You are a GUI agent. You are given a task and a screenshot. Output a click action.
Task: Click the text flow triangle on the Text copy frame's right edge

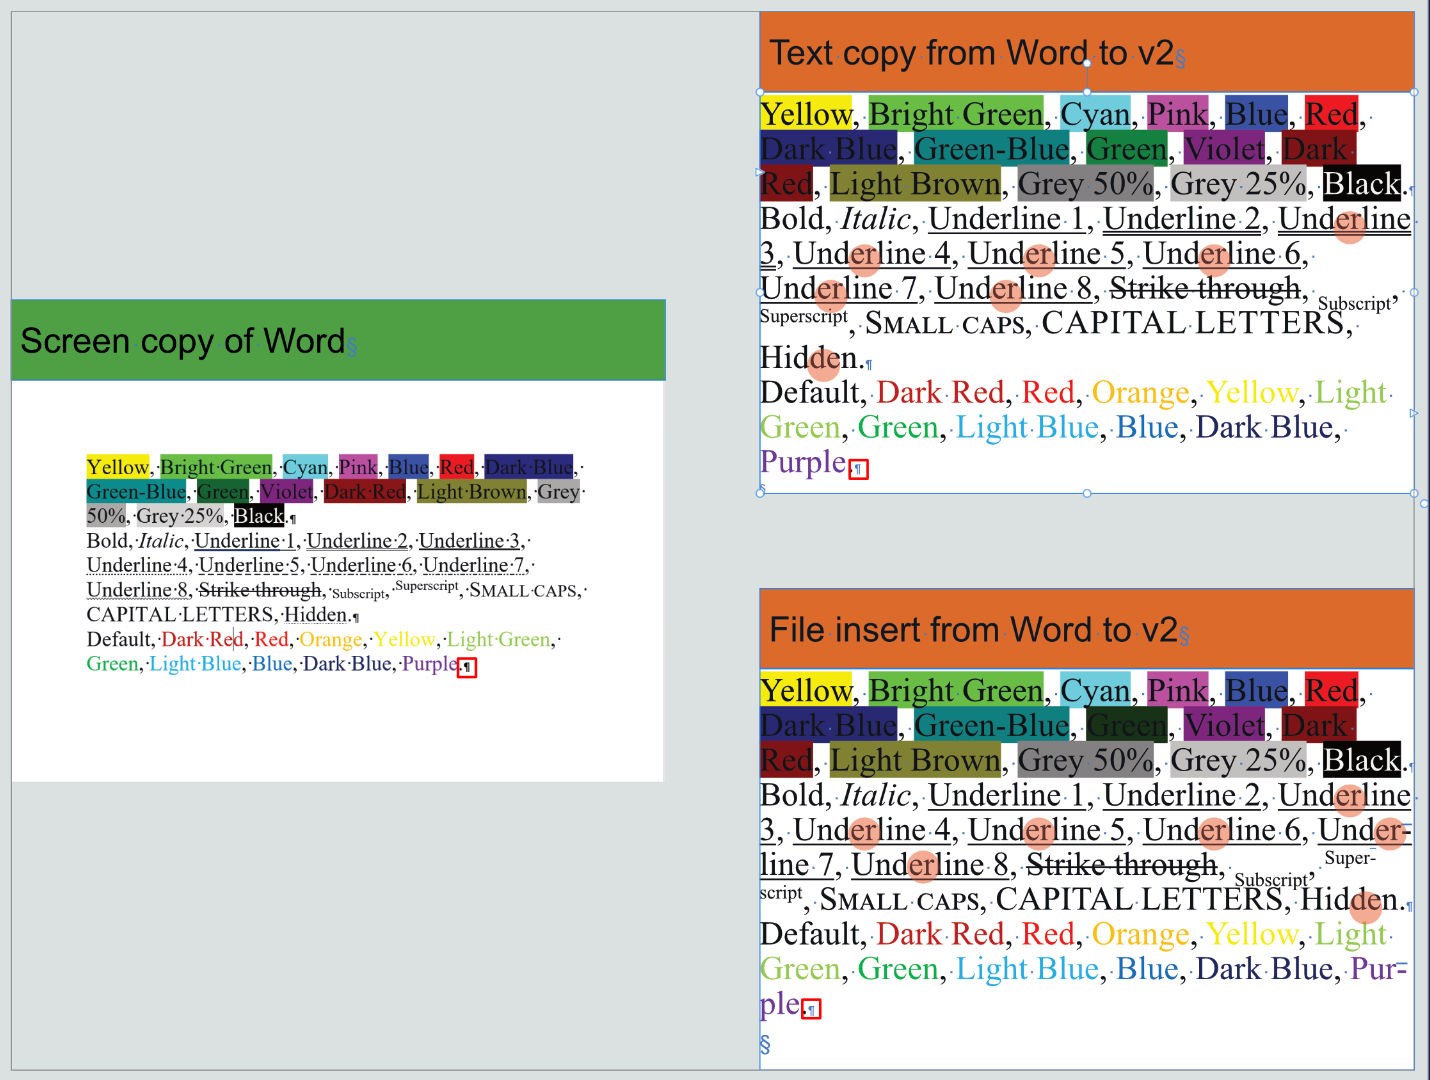point(1413,412)
